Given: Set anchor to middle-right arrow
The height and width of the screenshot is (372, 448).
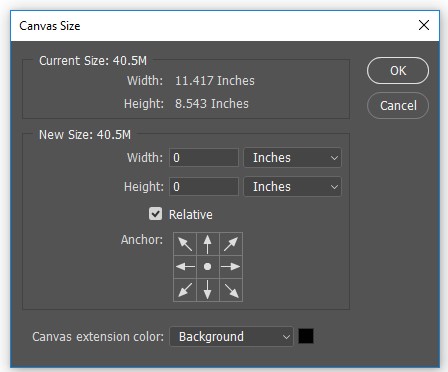Looking at the screenshot, I should 231,267.
